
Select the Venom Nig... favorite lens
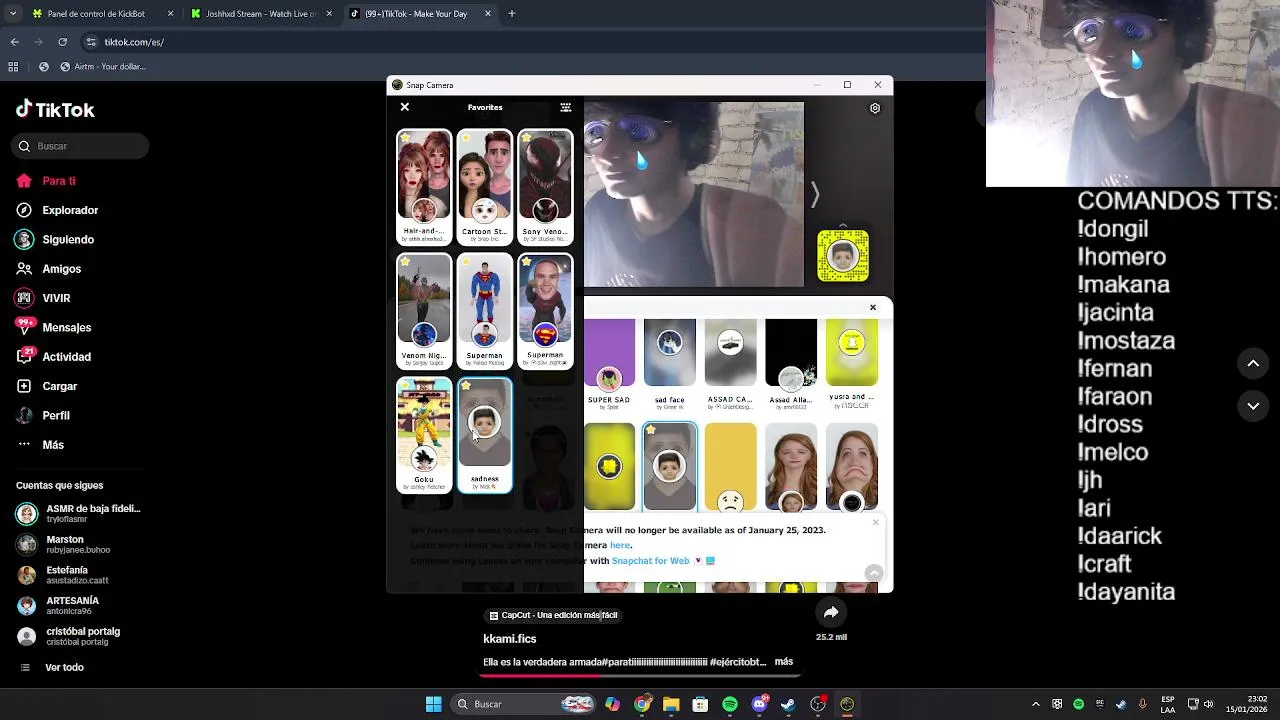coord(424,311)
